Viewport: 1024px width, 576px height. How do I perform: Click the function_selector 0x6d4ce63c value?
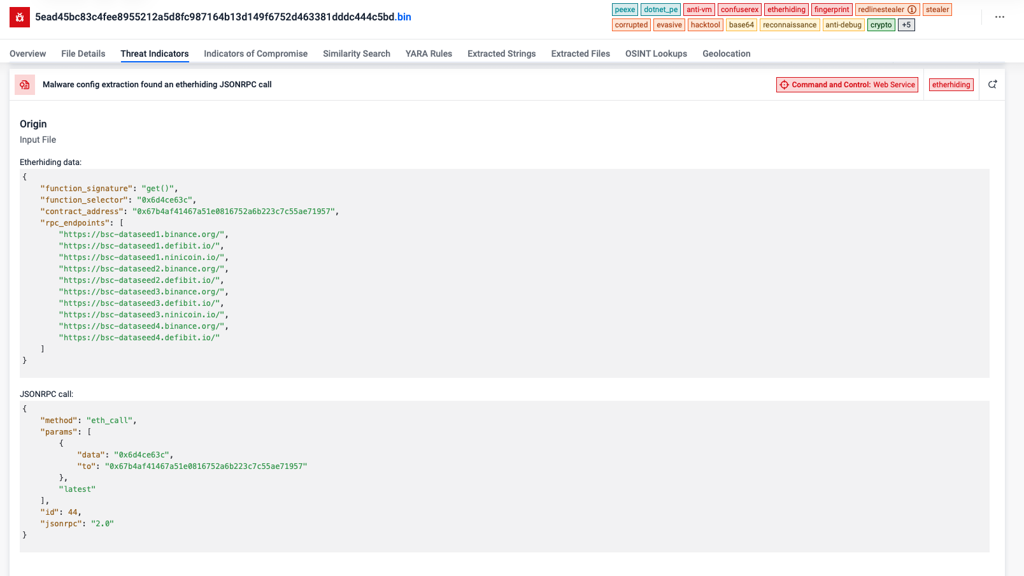(x=165, y=200)
